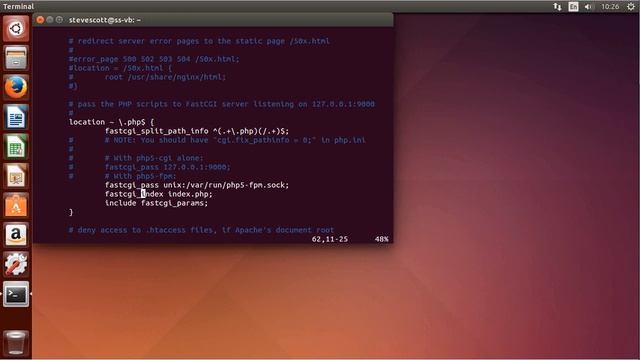Minimize the terminal window

(50, 20)
